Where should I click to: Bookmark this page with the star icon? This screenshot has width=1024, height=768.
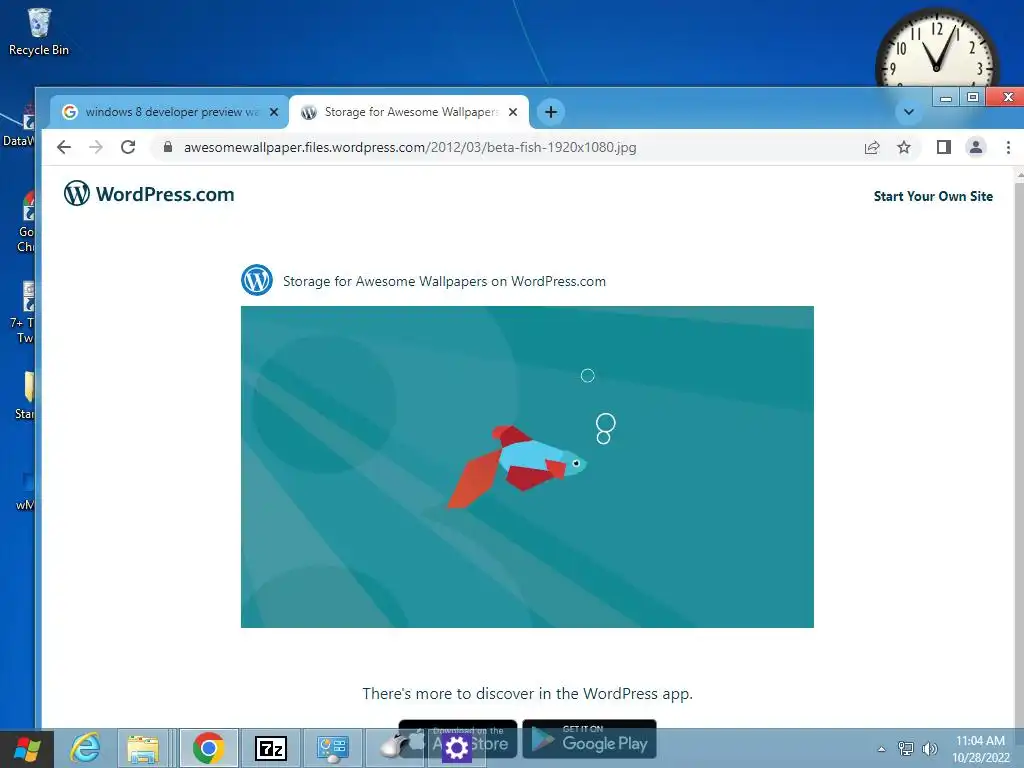[904, 148]
